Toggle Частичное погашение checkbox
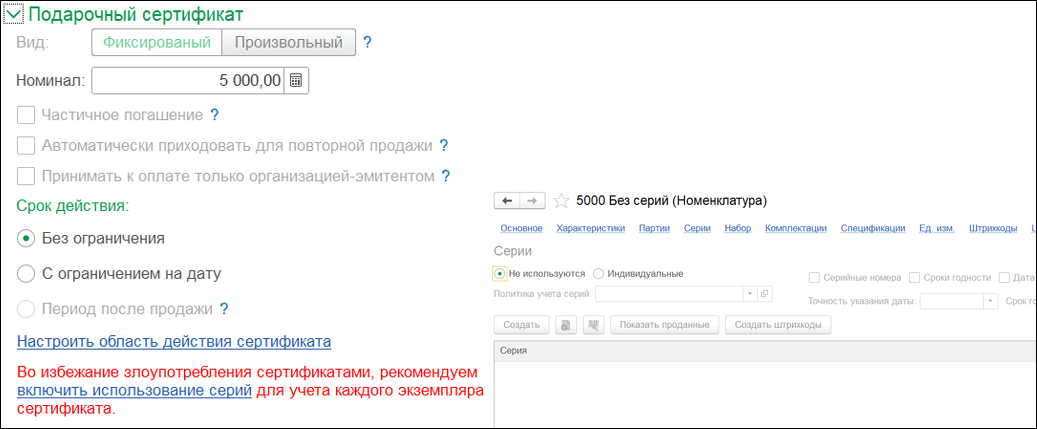Screen dimensions: 1037x429 [x=26, y=115]
